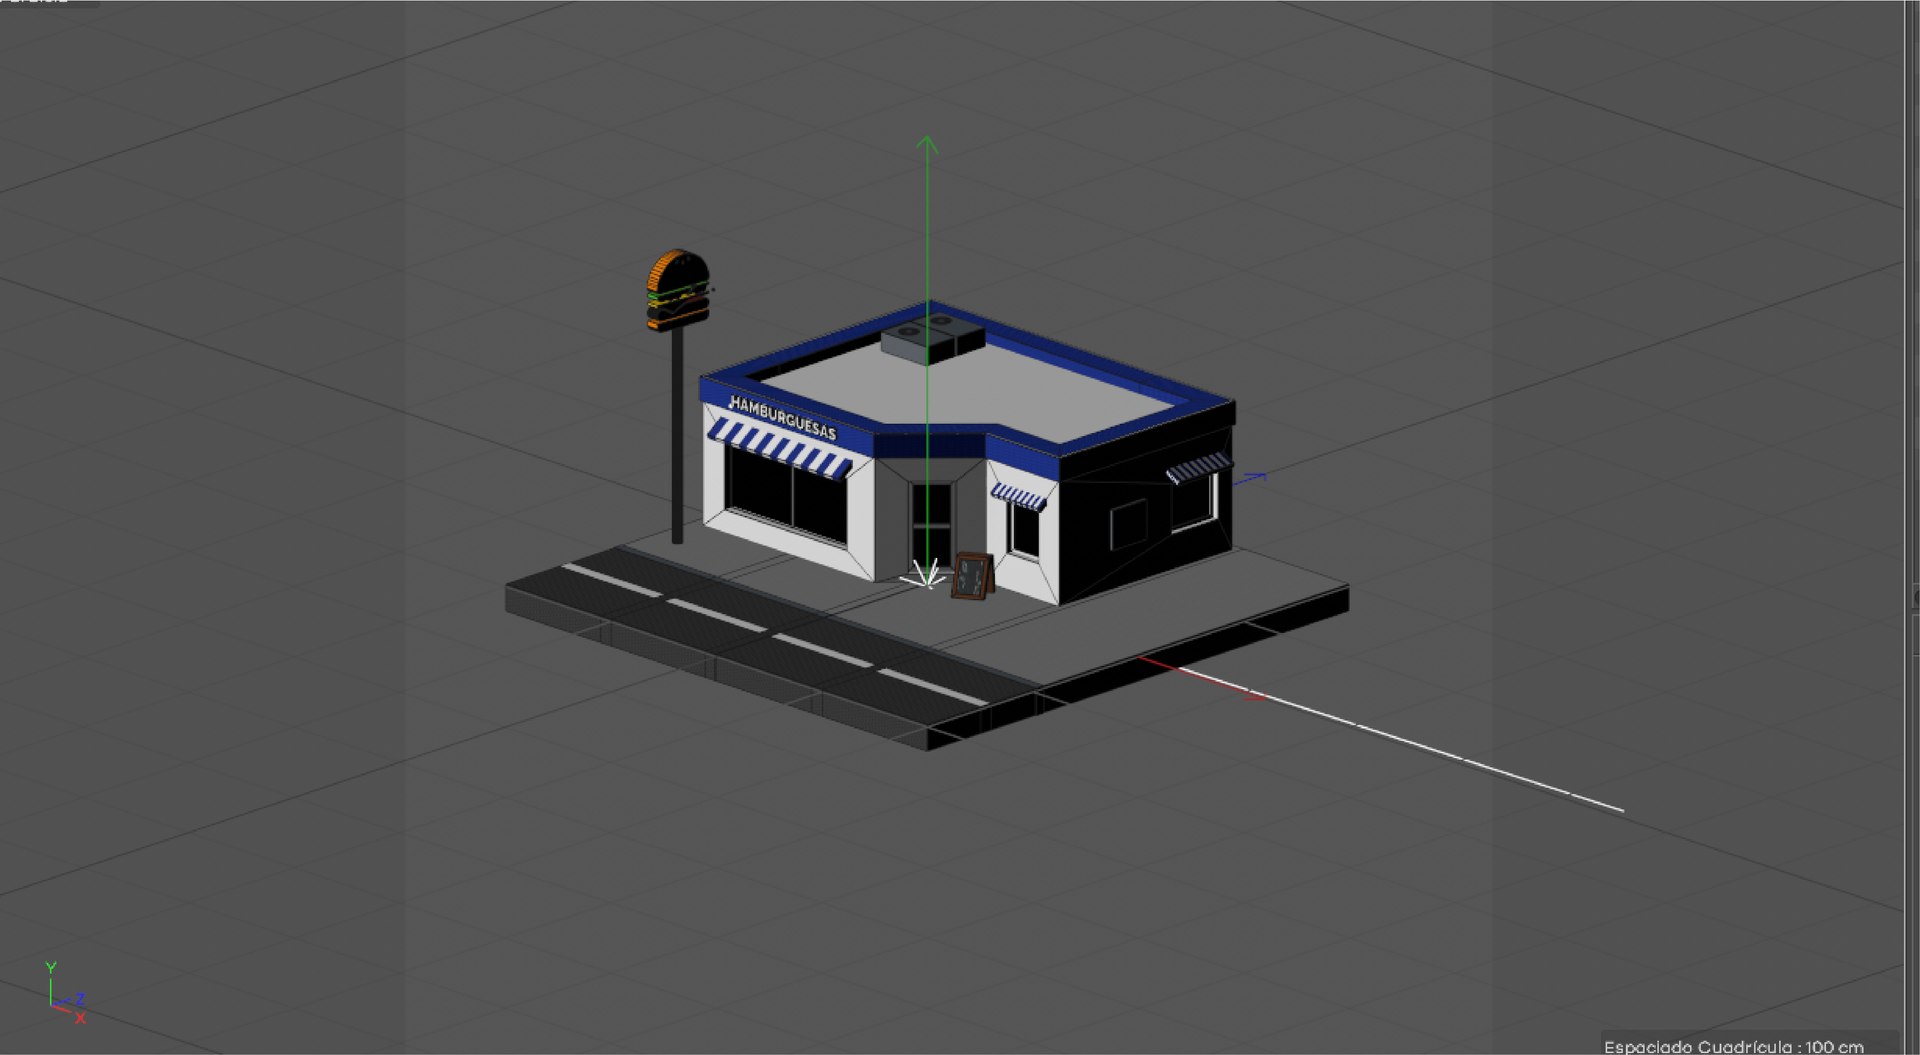Click the red X-axis handle

[x=1253, y=695]
